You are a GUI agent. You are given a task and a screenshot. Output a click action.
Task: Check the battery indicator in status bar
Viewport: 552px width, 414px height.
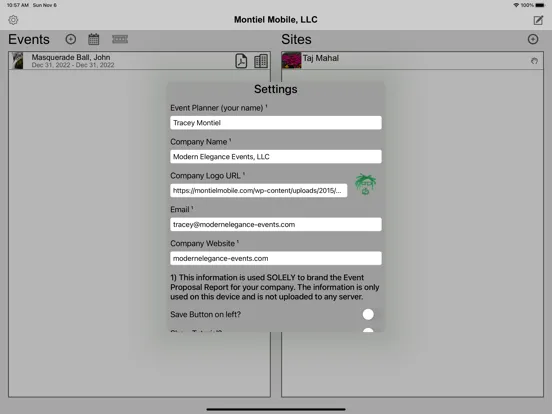pos(539,5)
